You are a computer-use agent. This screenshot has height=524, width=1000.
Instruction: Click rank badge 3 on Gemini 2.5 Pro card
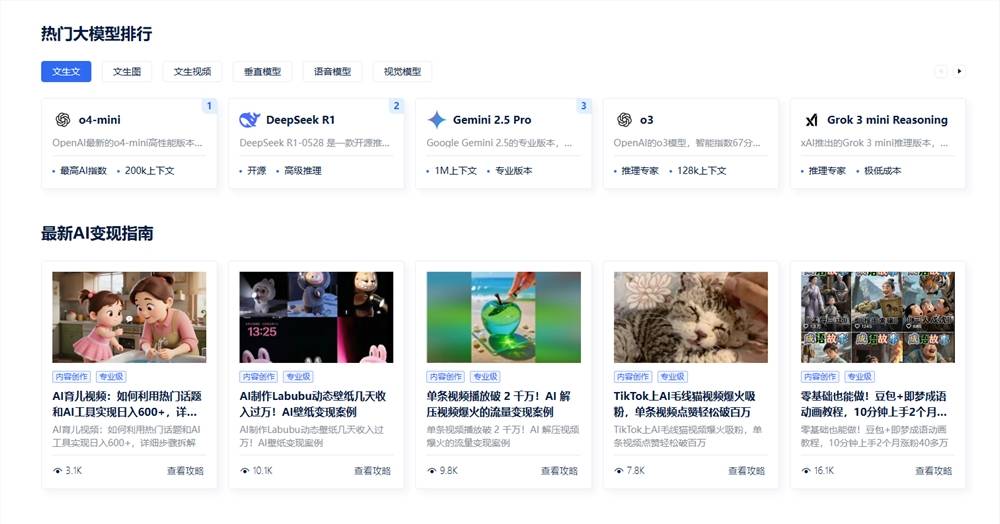pos(584,106)
